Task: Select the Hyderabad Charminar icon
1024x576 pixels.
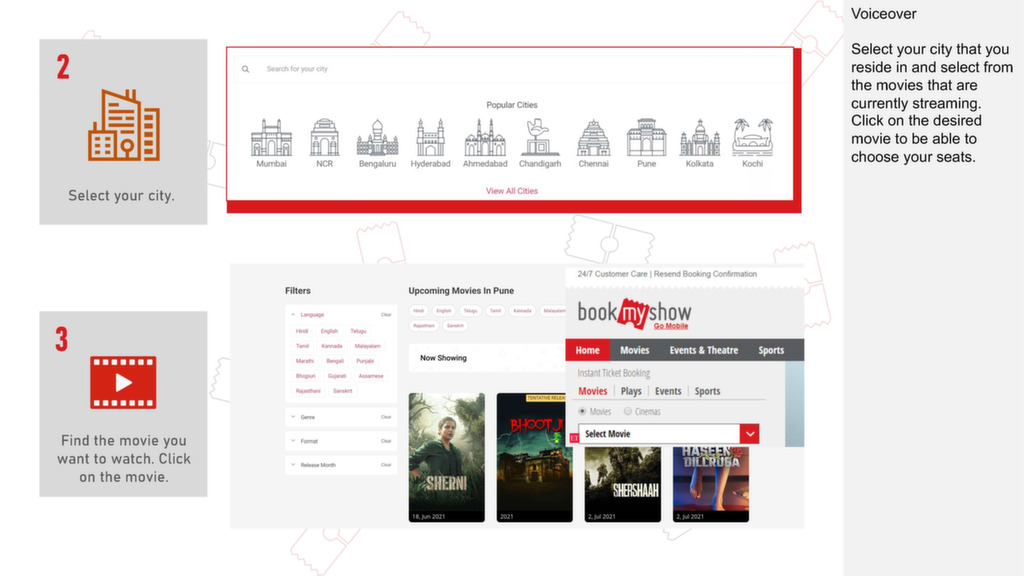Action: point(430,138)
